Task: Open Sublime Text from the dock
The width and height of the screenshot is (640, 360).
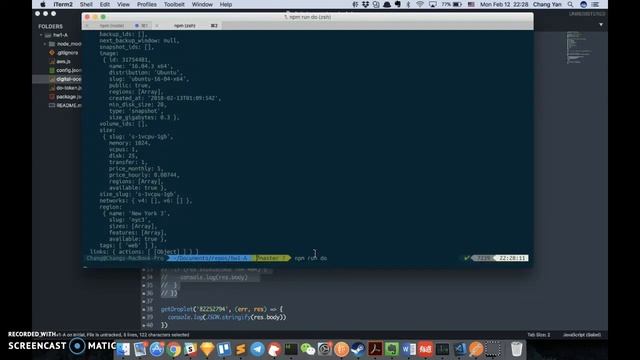Action: (x=240, y=349)
